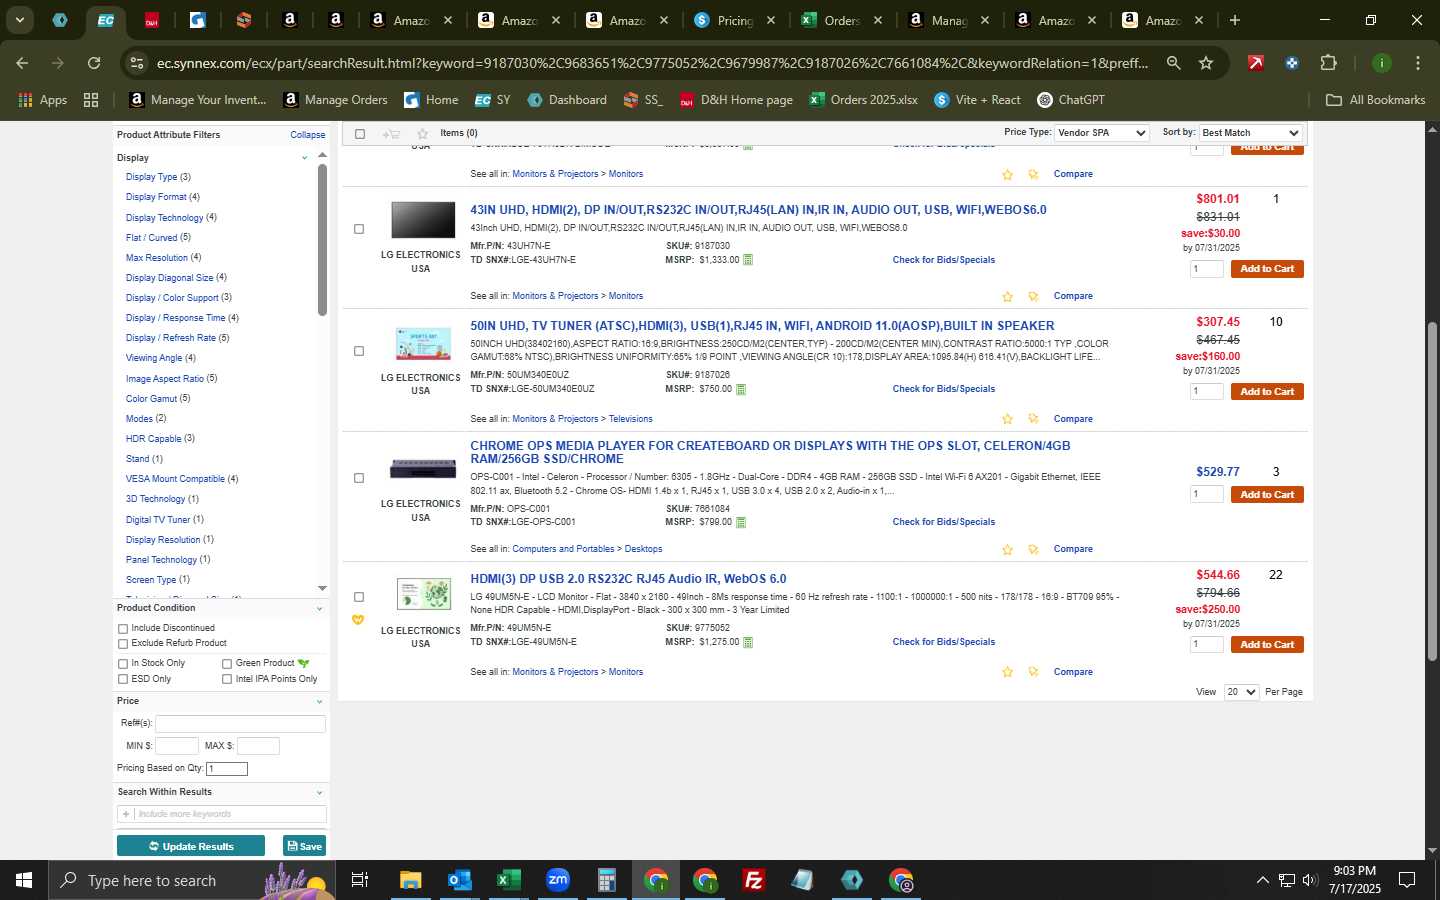Click favorite star for 49UM5N-E monitor
Image resolution: width=1440 pixels, height=900 pixels.
[x=1008, y=673]
